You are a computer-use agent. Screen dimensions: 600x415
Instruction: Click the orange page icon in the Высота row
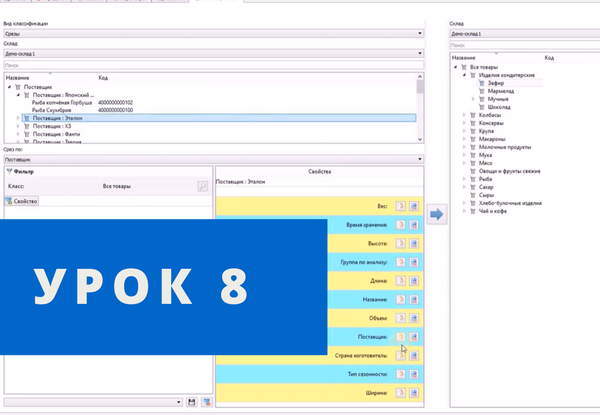point(401,243)
